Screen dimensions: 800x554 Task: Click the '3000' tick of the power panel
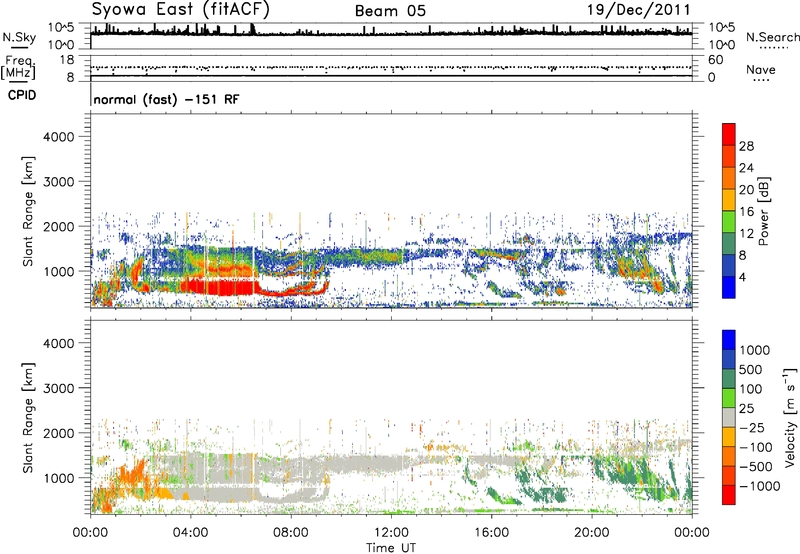[58, 182]
